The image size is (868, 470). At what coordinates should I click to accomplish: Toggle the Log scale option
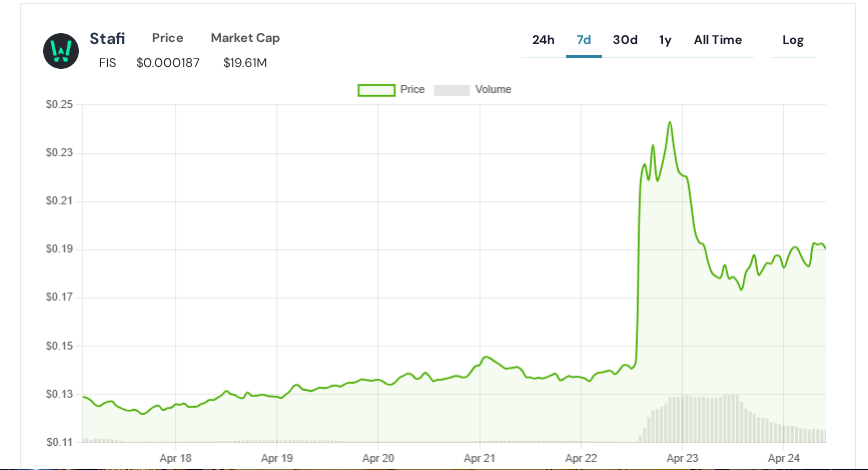tap(793, 40)
